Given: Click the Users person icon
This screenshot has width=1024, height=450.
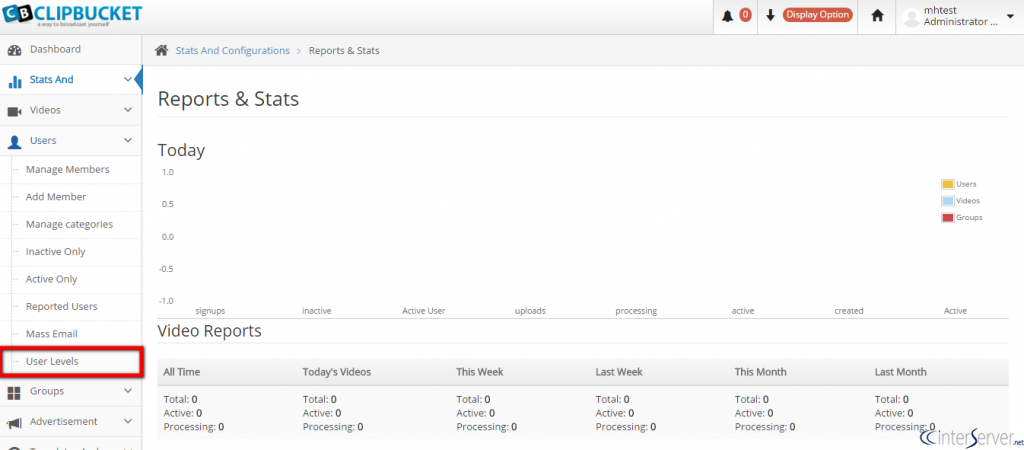Looking at the screenshot, I should point(14,142).
